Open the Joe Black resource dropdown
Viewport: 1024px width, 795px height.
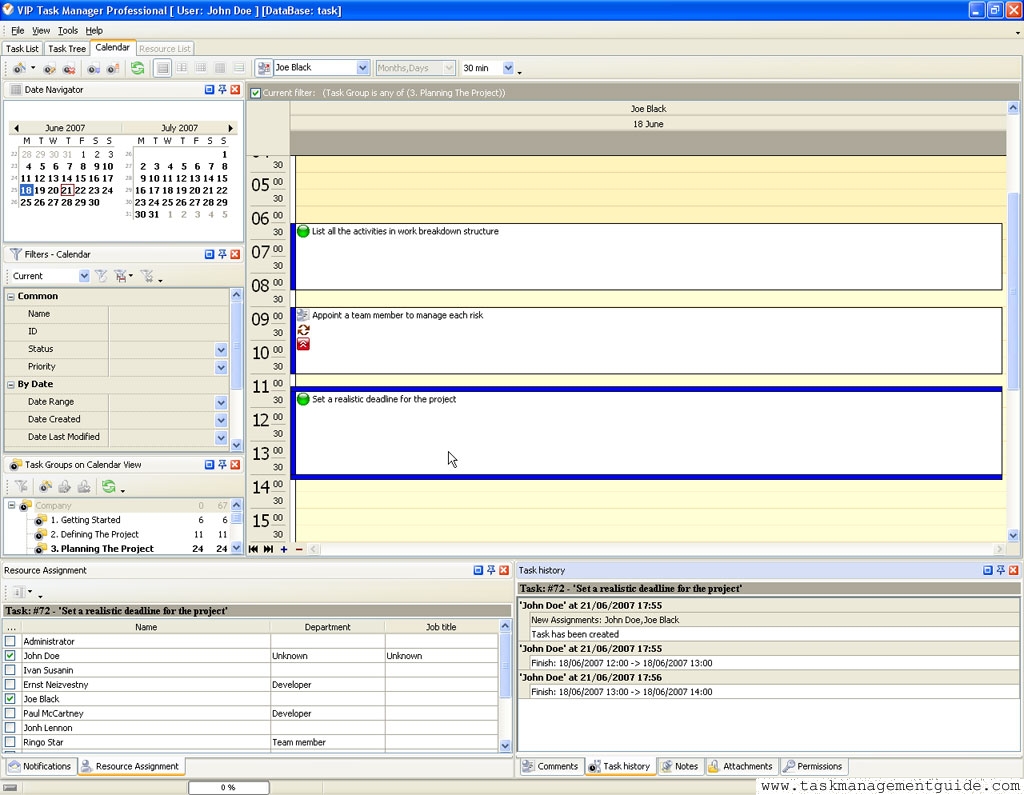(x=363, y=68)
